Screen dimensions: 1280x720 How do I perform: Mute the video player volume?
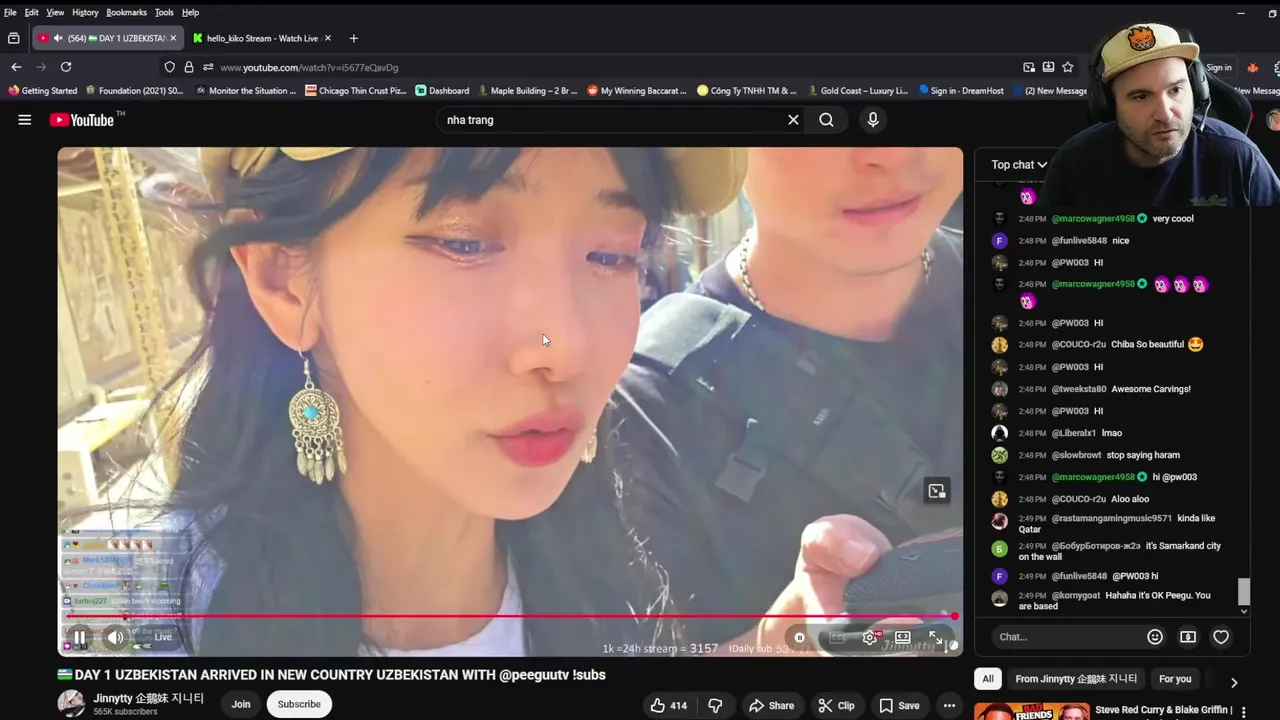tap(116, 637)
